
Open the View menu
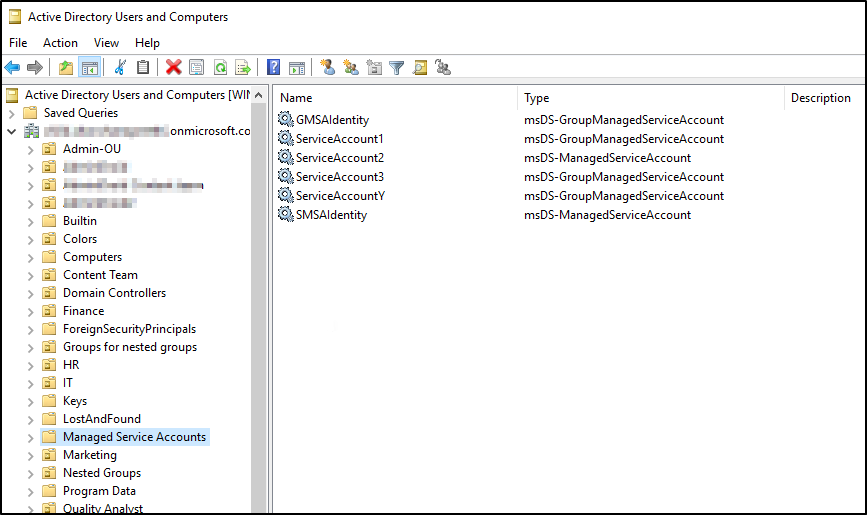click(x=106, y=43)
